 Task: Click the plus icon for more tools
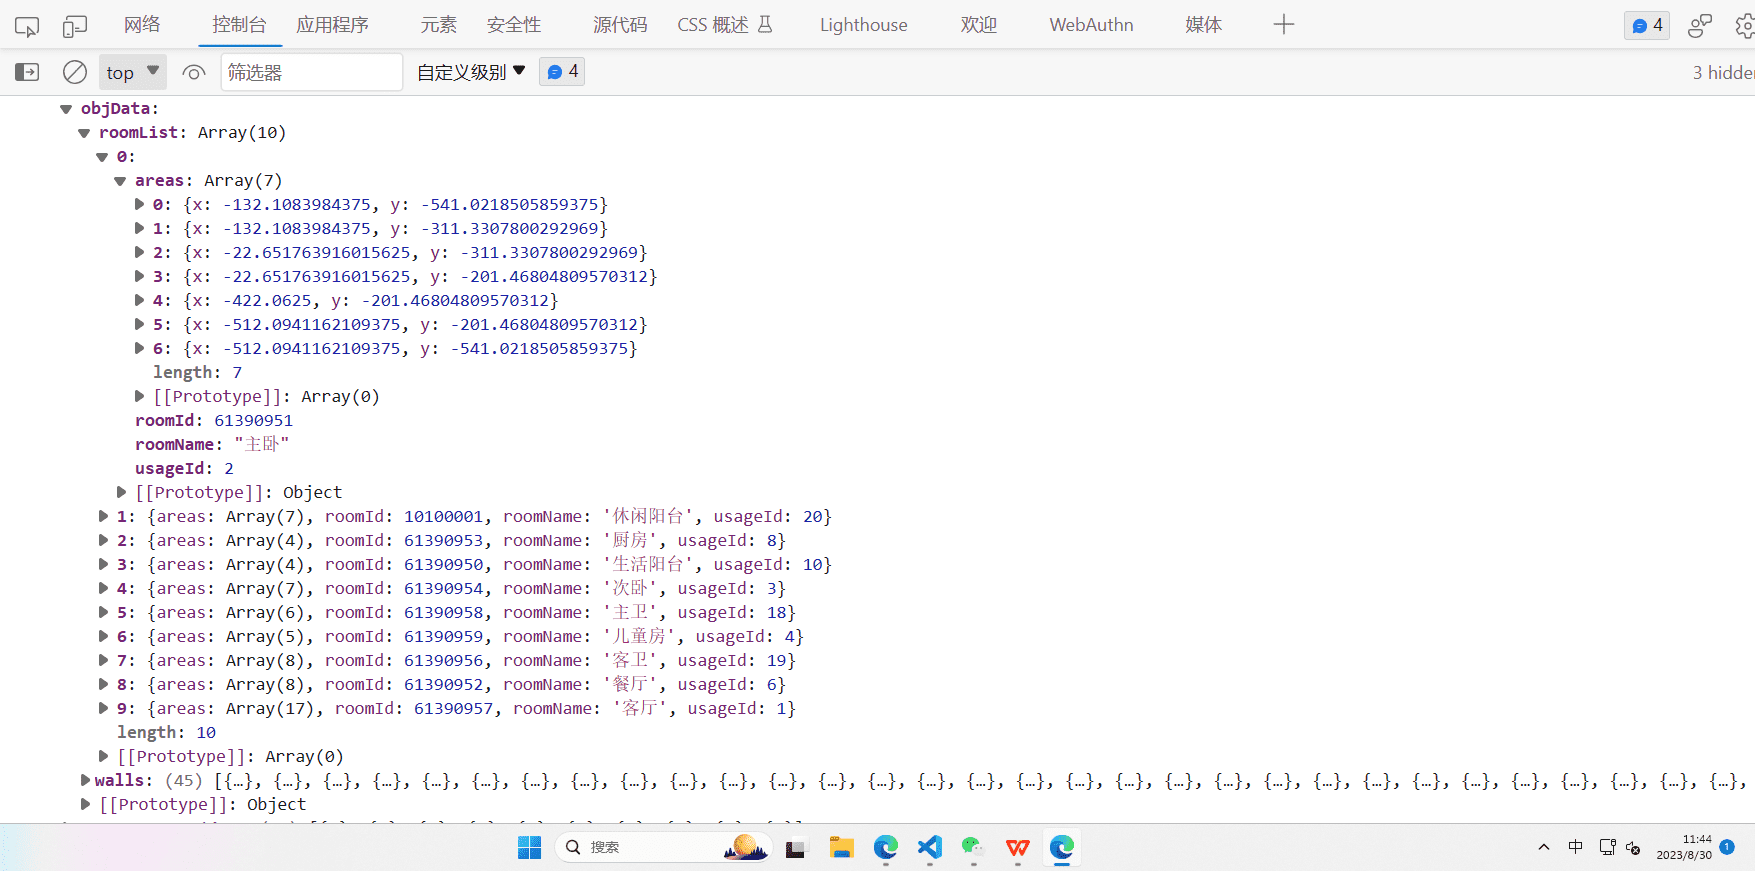coord(1284,25)
